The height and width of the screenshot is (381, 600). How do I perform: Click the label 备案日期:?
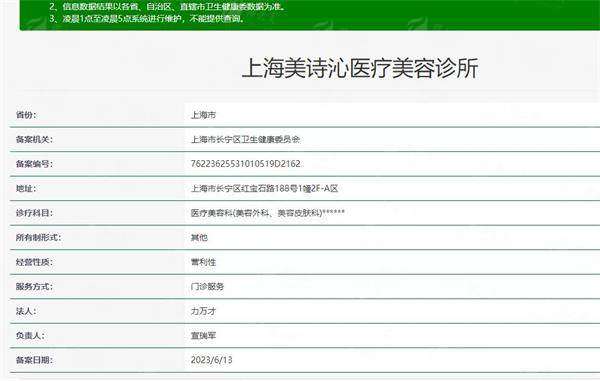tap(34, 360)
